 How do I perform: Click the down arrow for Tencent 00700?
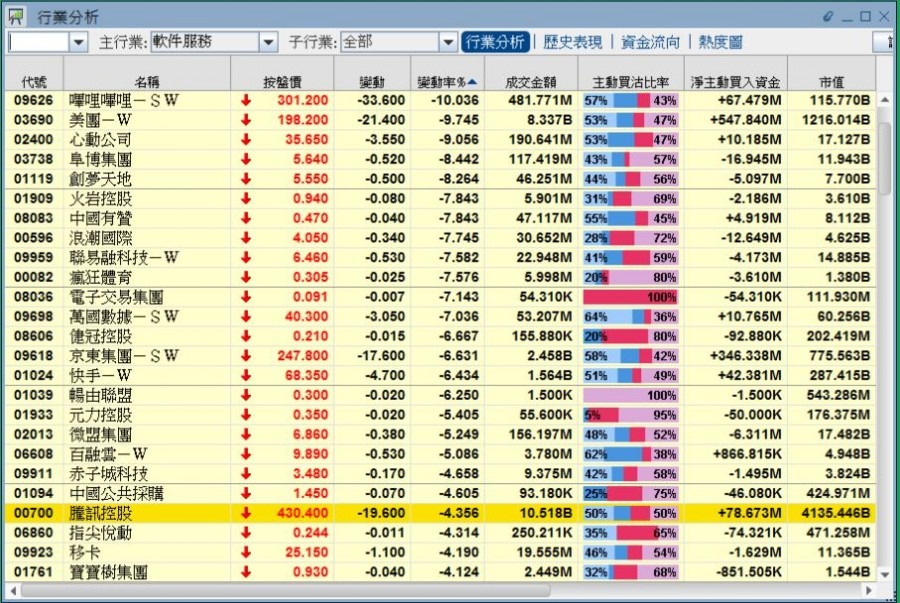click(246, 512)
